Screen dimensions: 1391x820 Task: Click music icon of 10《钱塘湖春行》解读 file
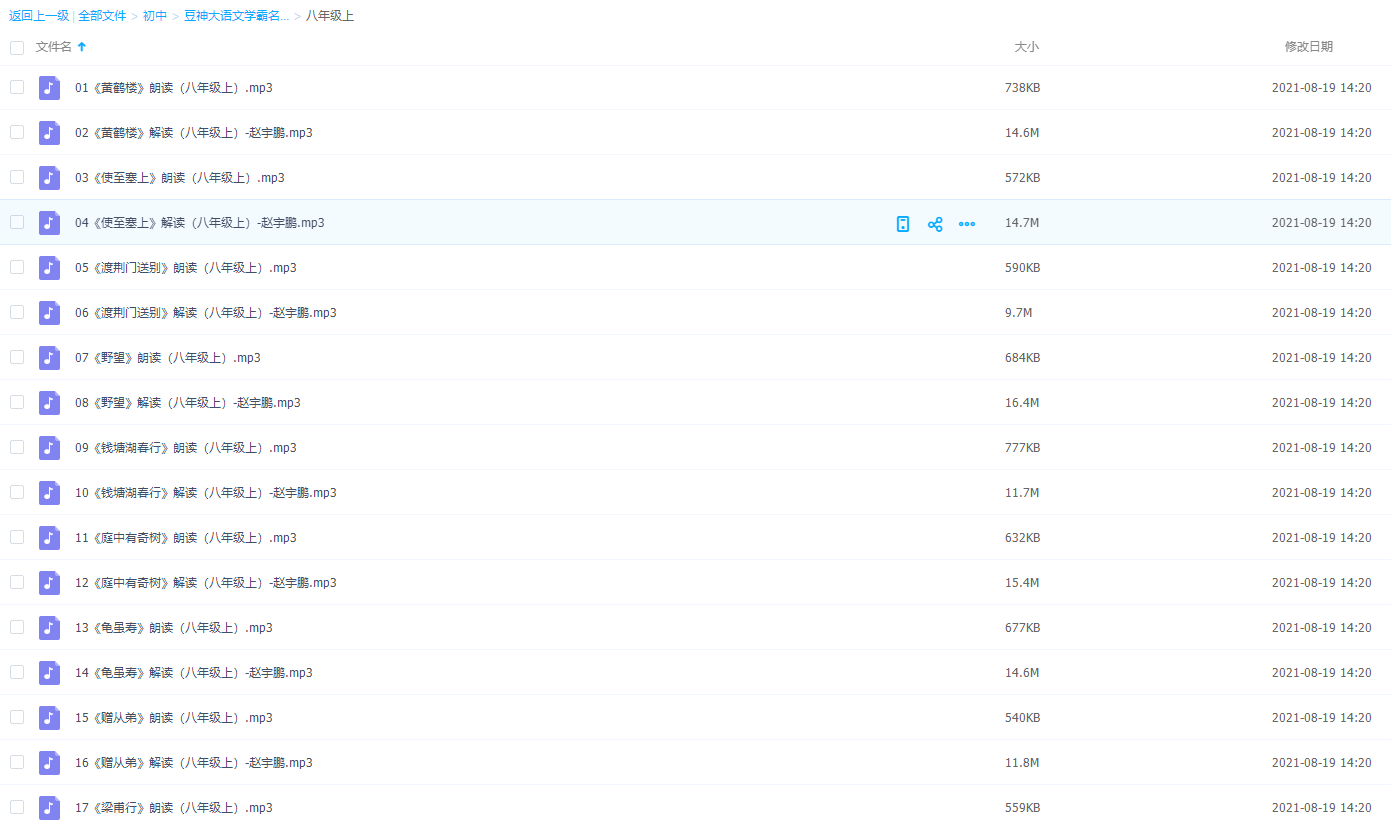pyautogui.click(x=49, y=493)
